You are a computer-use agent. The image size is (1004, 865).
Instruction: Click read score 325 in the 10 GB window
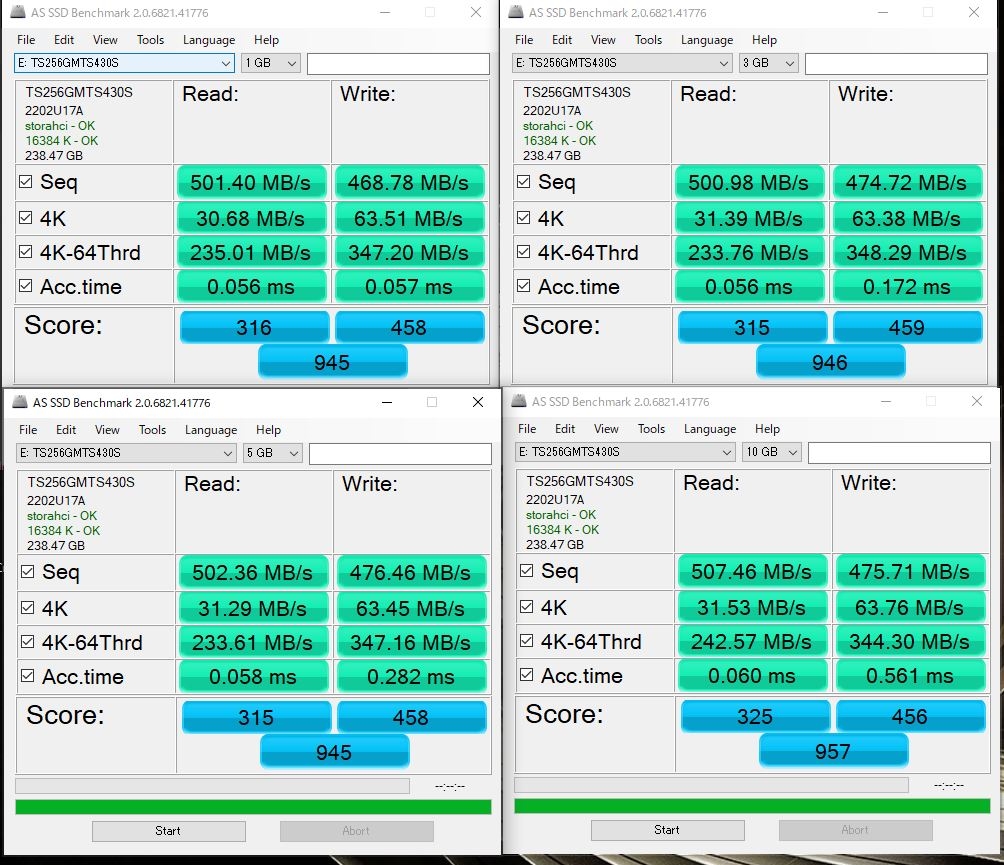[755, 716]
